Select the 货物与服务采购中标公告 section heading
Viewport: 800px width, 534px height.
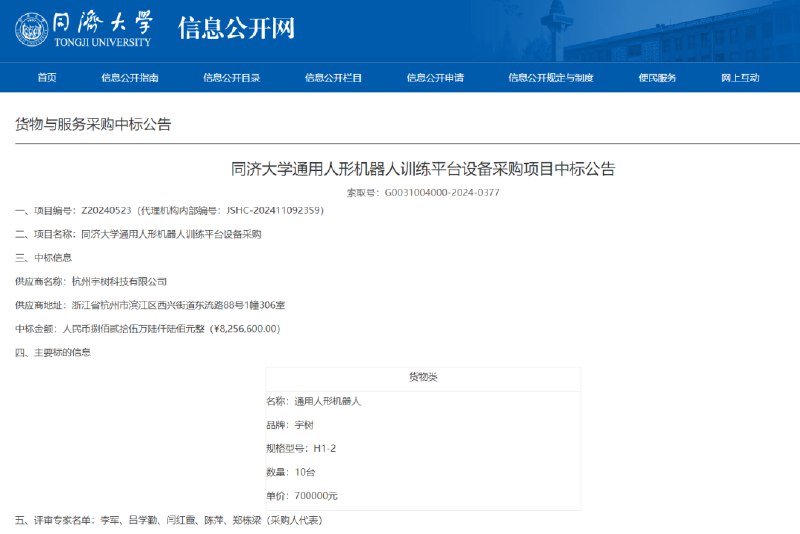point(93,124)
